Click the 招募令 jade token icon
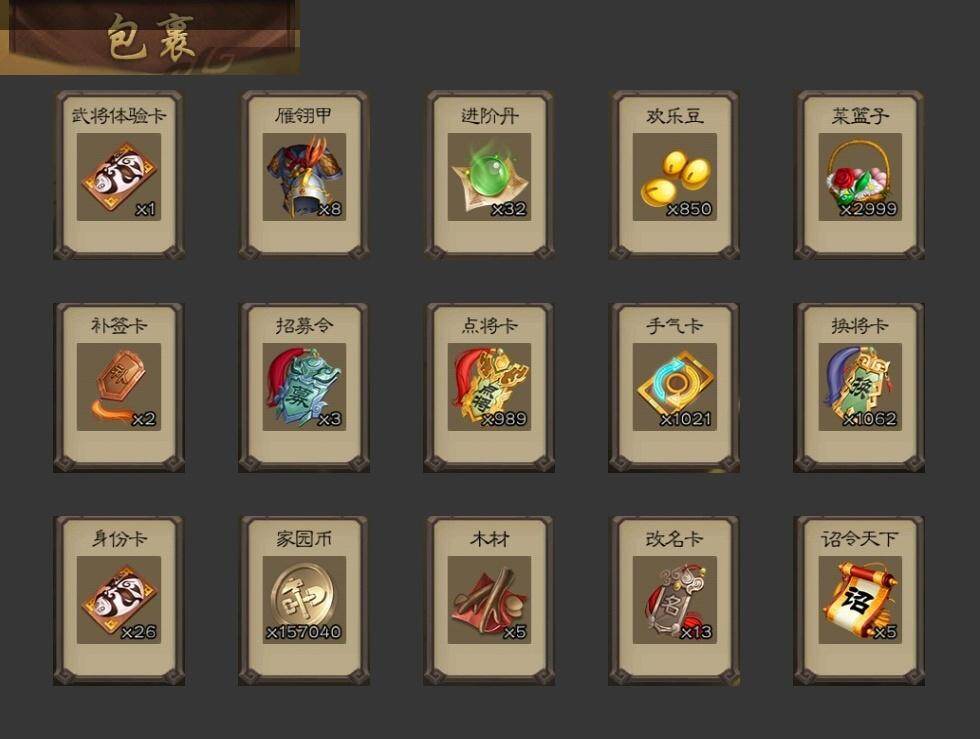 tap(304, 387)
